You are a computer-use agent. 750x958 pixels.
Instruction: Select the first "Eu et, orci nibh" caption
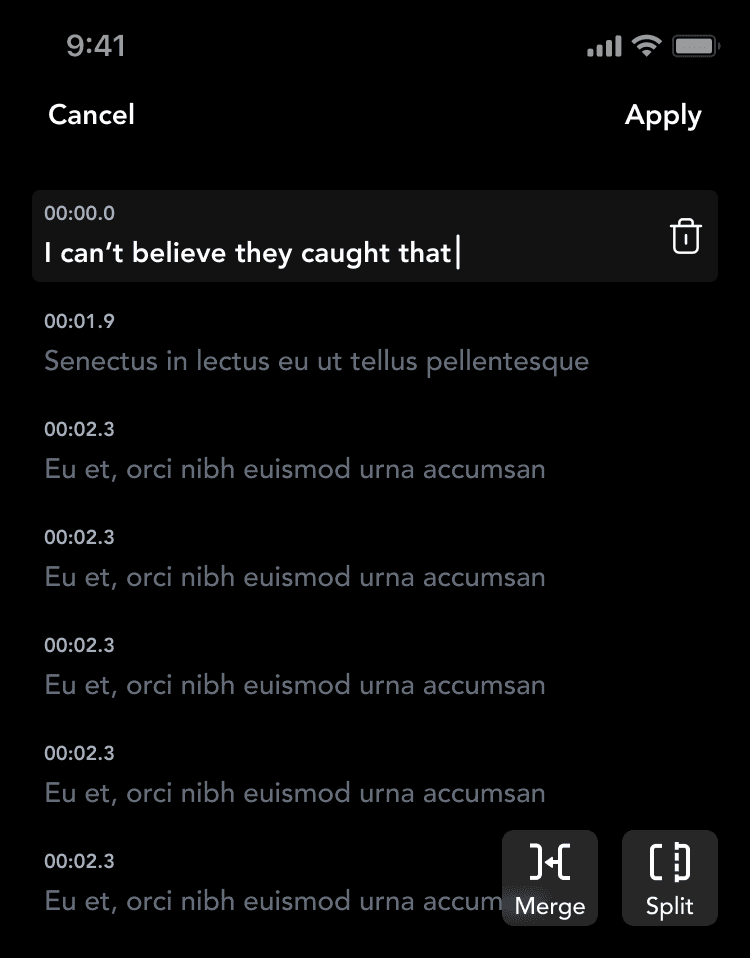coord(295,469)
